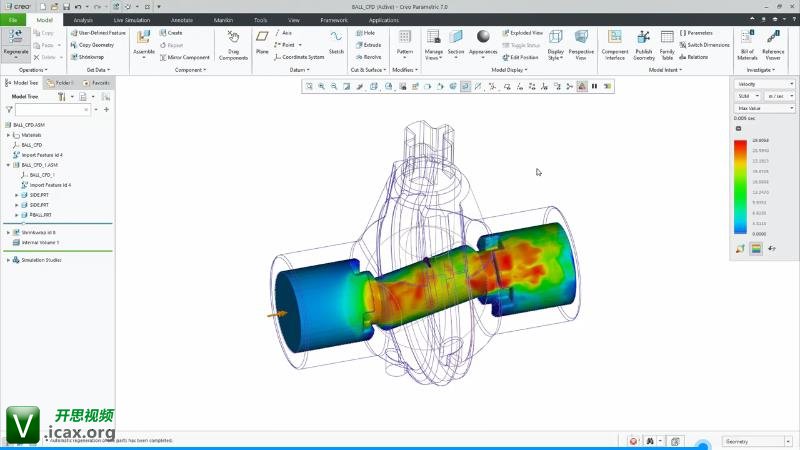The width and height of the screenshot is (800, 450).
Task: Click the Save icon in quick access toolbar
Action: point(66,7)
